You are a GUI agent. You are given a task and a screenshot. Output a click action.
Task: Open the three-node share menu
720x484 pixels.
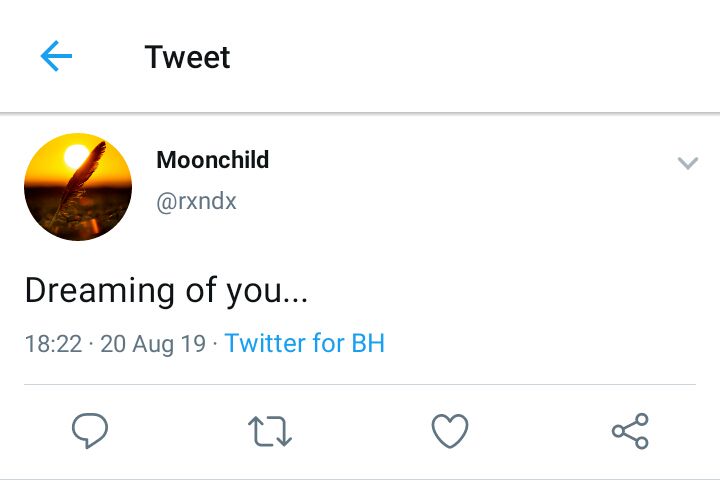(630, 431)
